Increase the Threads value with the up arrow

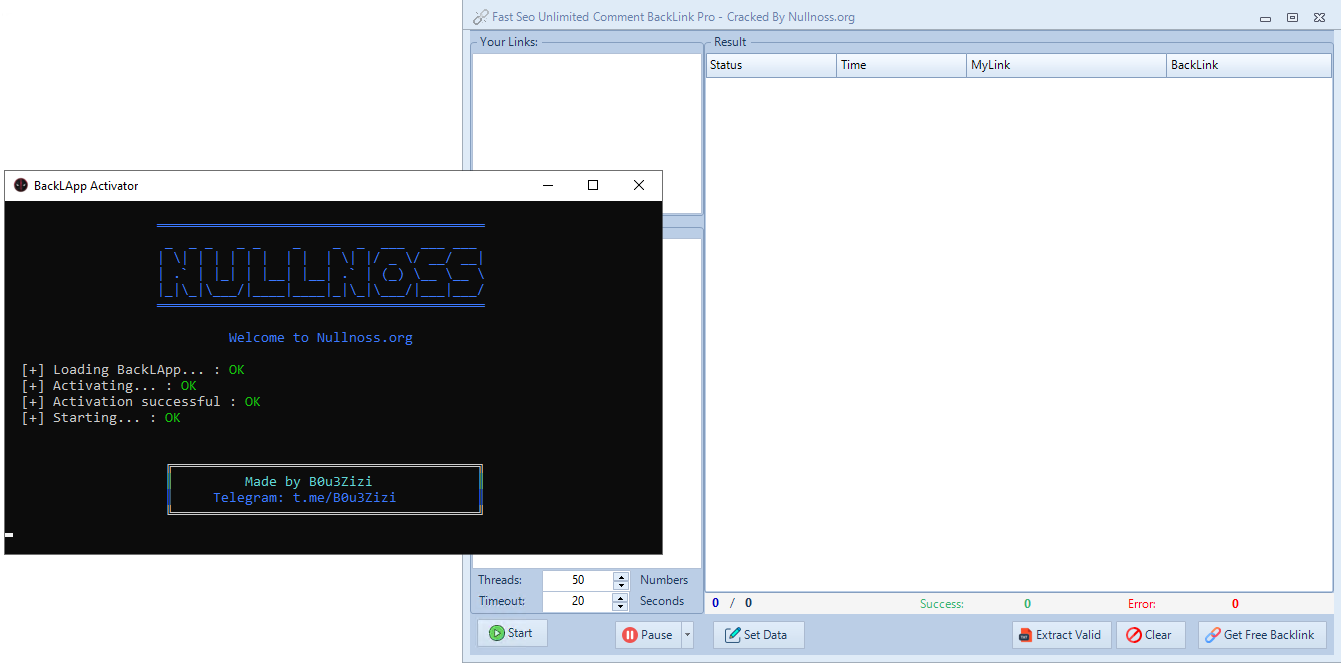coord(621,576)
